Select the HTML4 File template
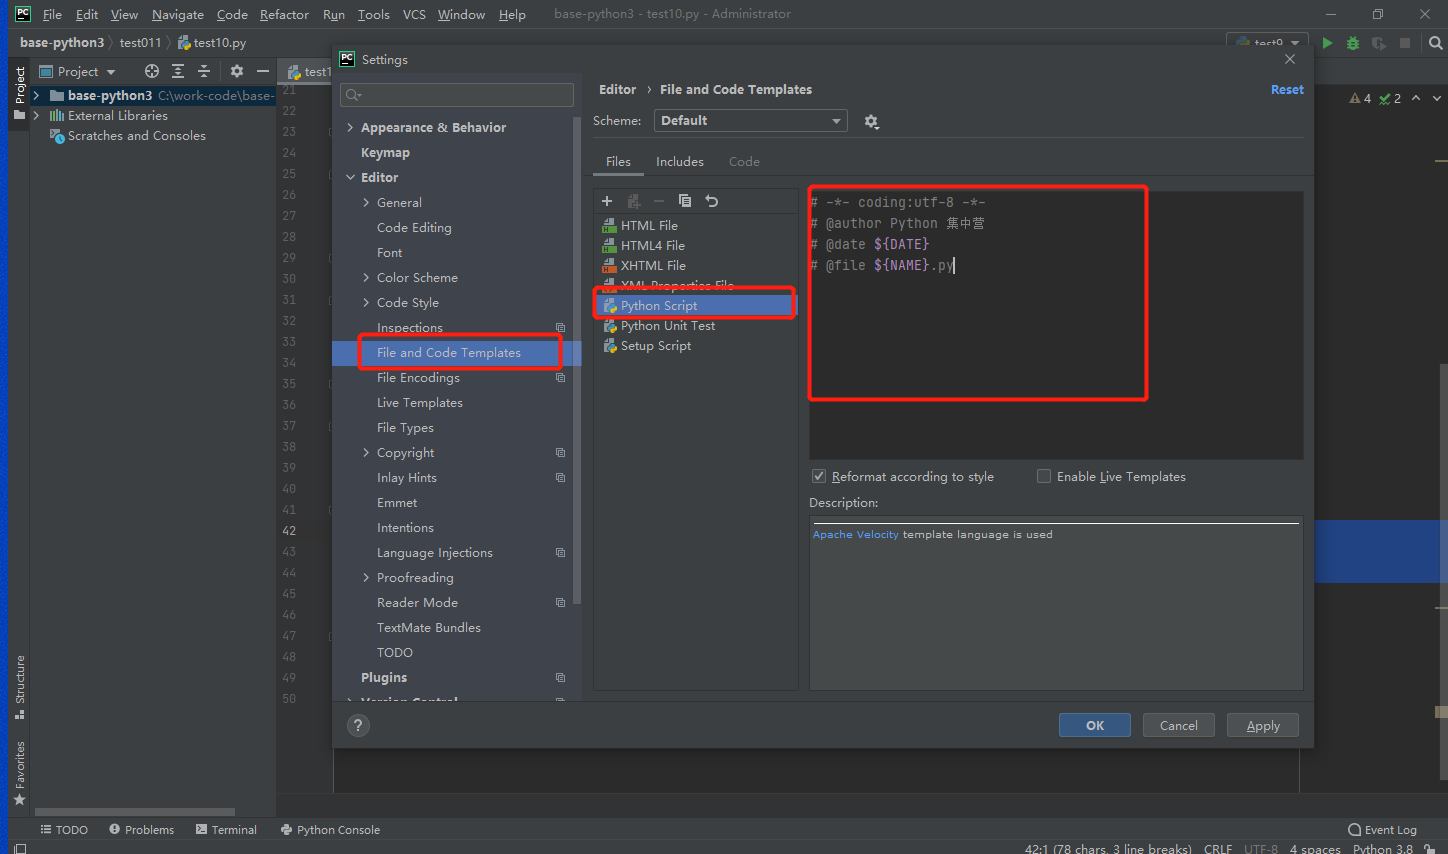This screenshot has width=1448, height=854. pos(653,246)
